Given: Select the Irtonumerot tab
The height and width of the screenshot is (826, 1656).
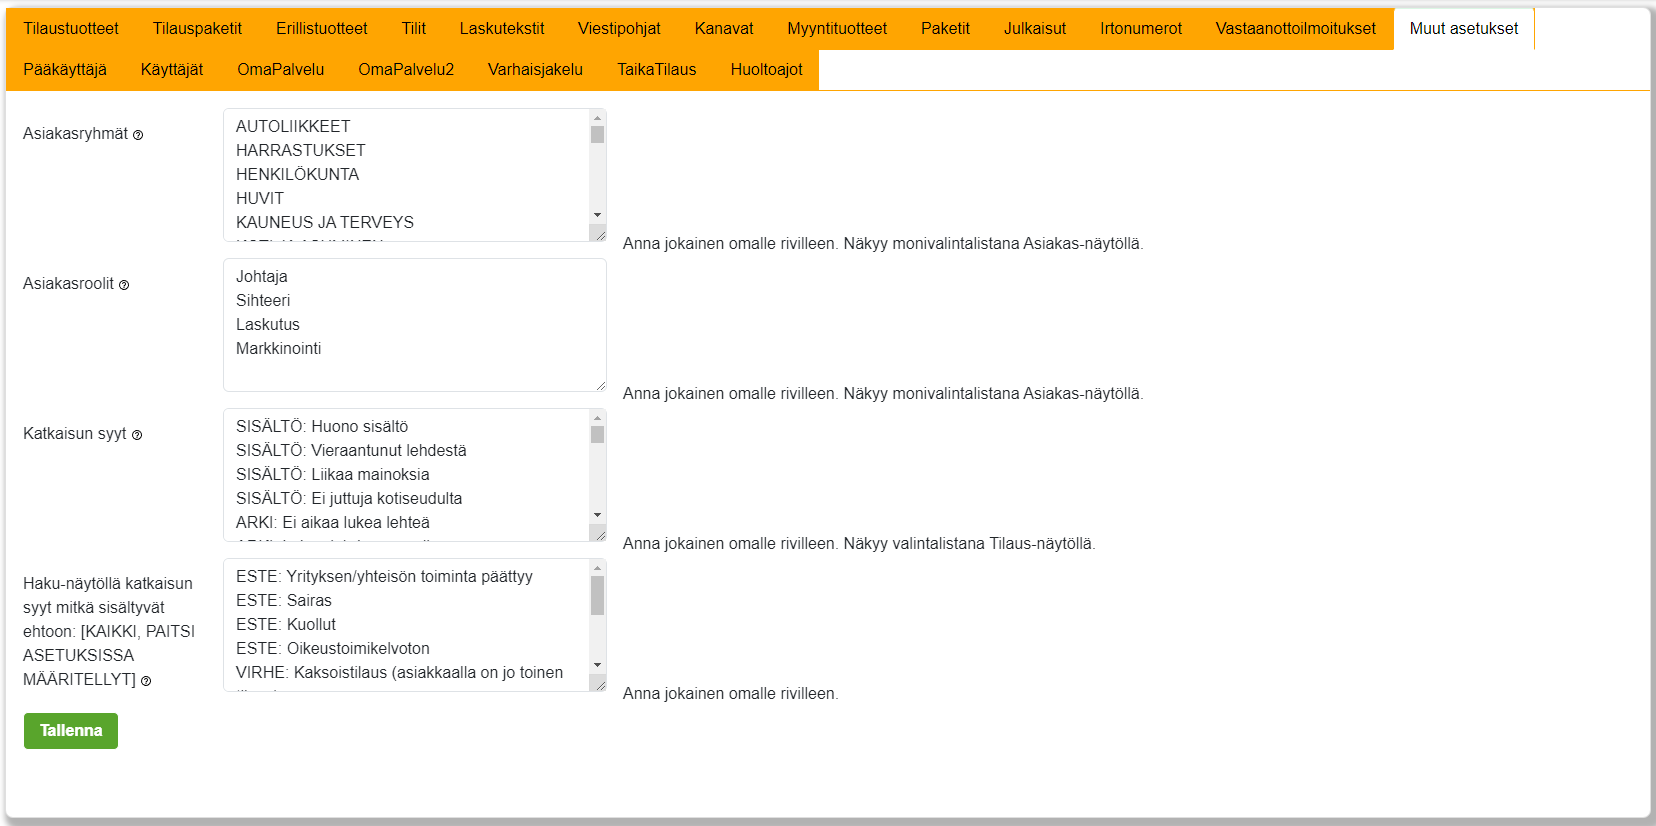Looking at the screenshot, I should tap(1141, 29).
